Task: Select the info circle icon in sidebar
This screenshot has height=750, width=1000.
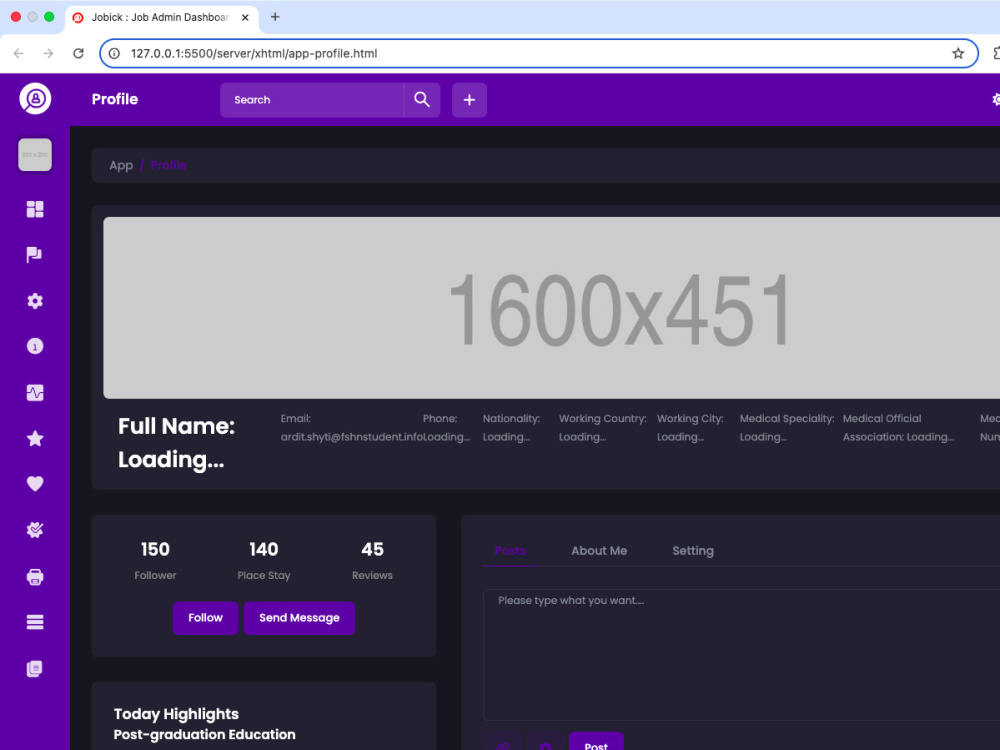Action: pyautogui.click(x=35, y=346)
